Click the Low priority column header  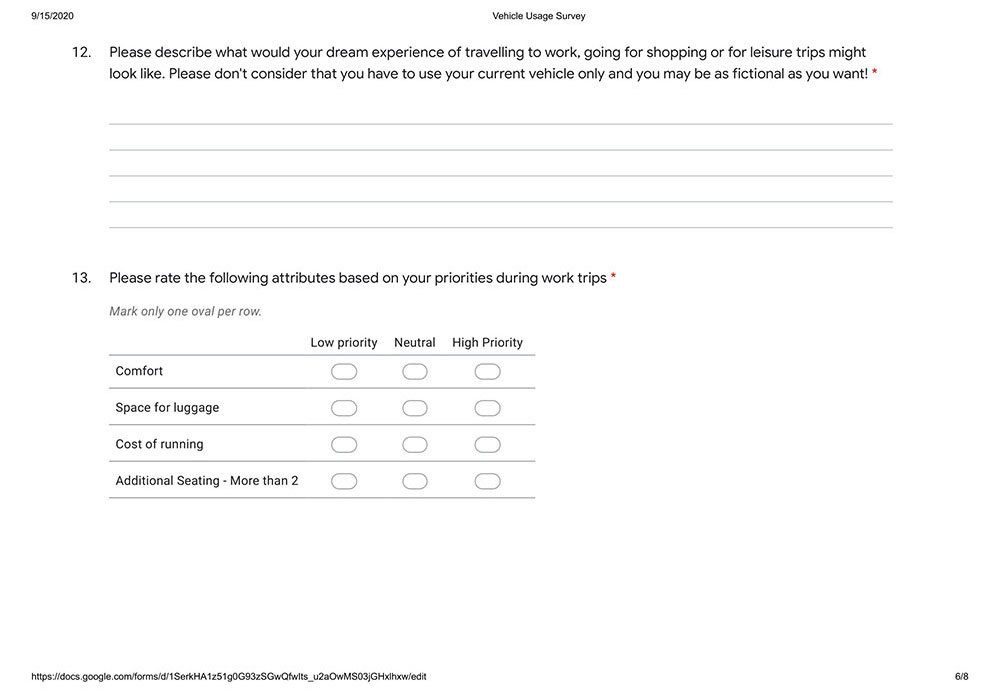[x=344, y=343]
